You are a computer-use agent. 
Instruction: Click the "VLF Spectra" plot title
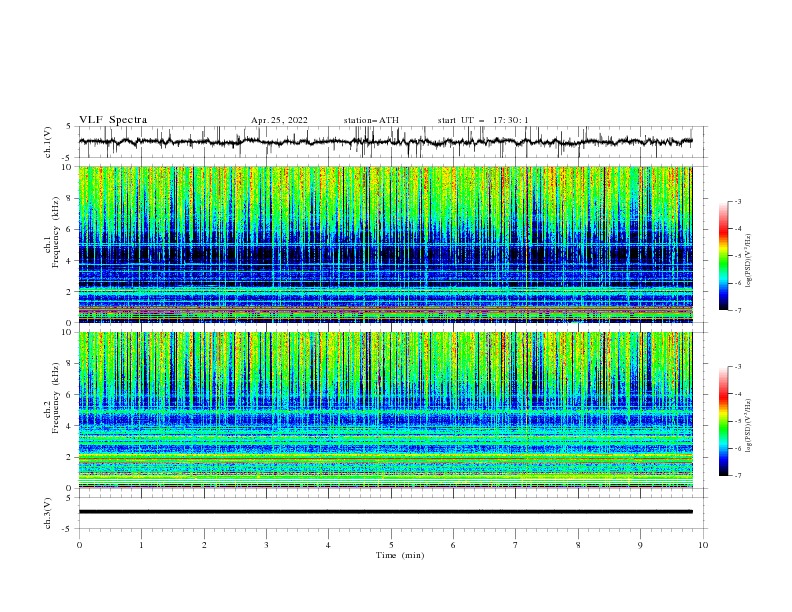click(x=113, y=120)
